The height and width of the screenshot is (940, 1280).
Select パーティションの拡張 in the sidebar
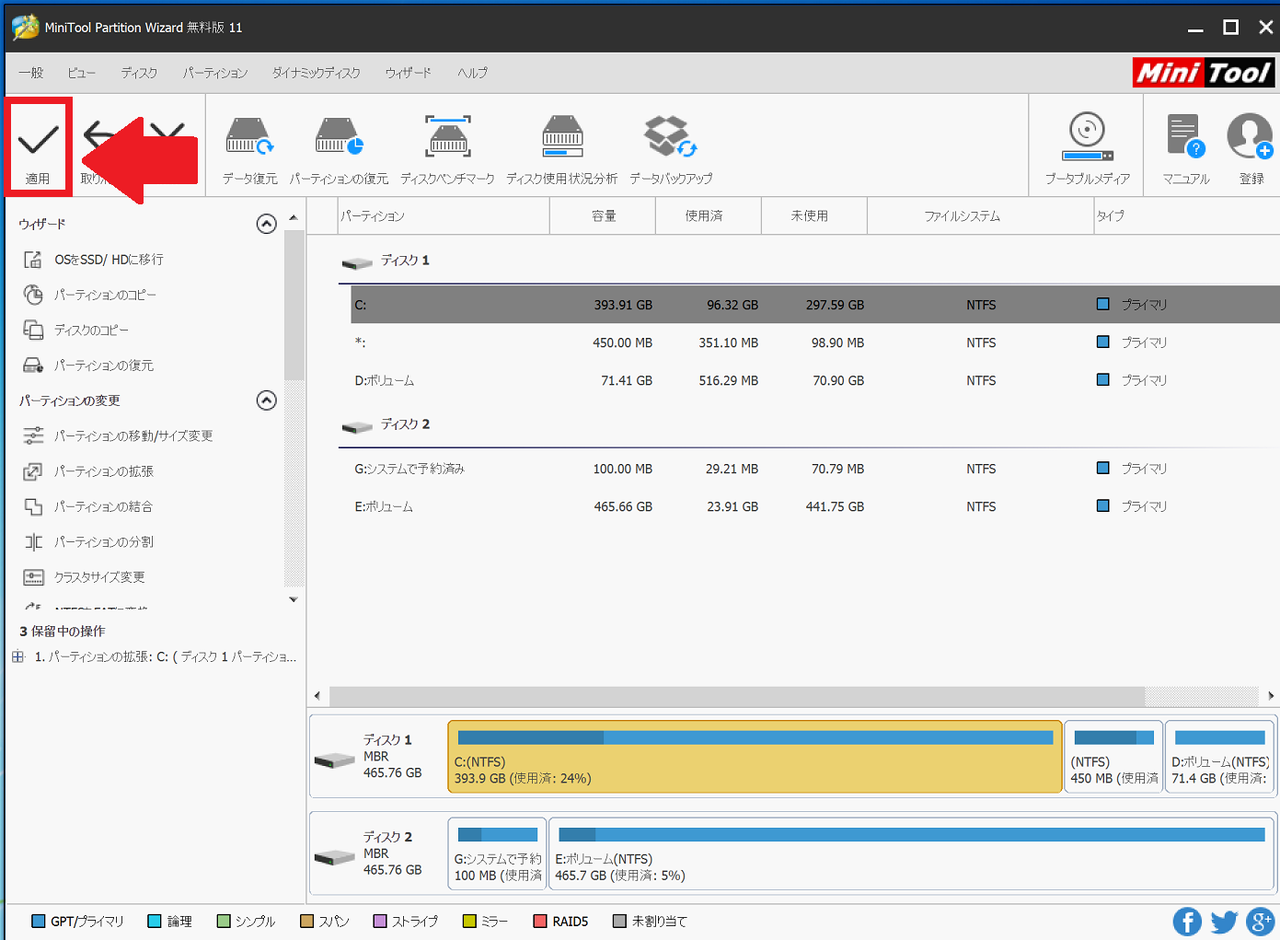[88, 471]
